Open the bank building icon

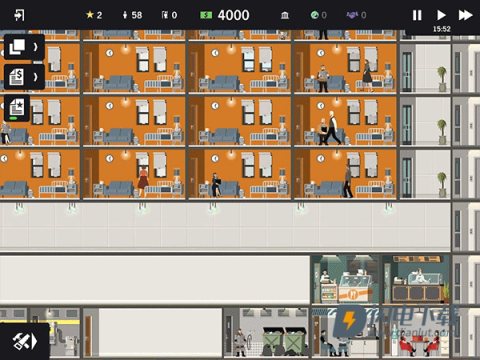pos(285,15)
